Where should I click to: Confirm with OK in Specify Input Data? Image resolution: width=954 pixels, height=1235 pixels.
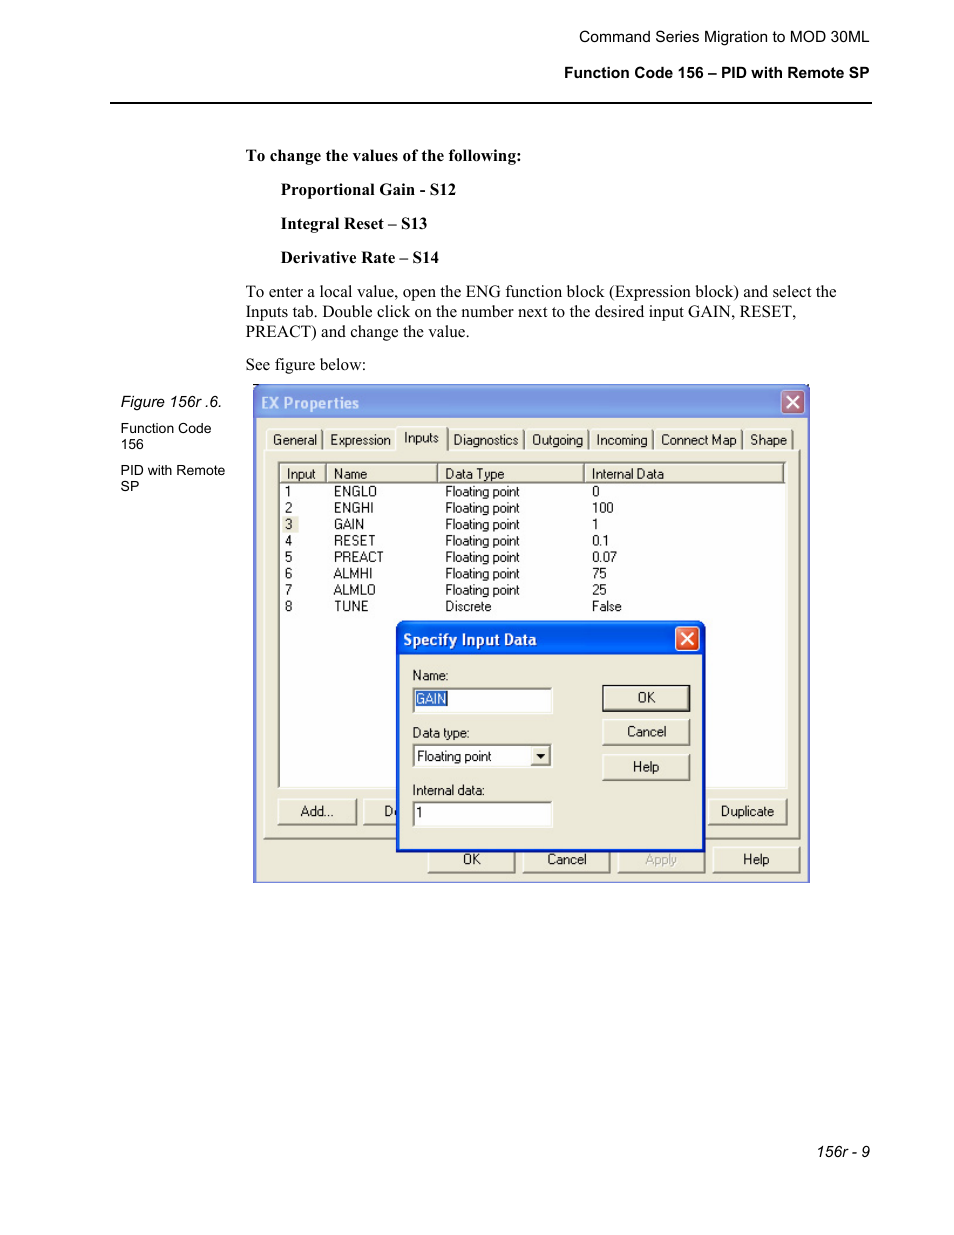(646, 698)
